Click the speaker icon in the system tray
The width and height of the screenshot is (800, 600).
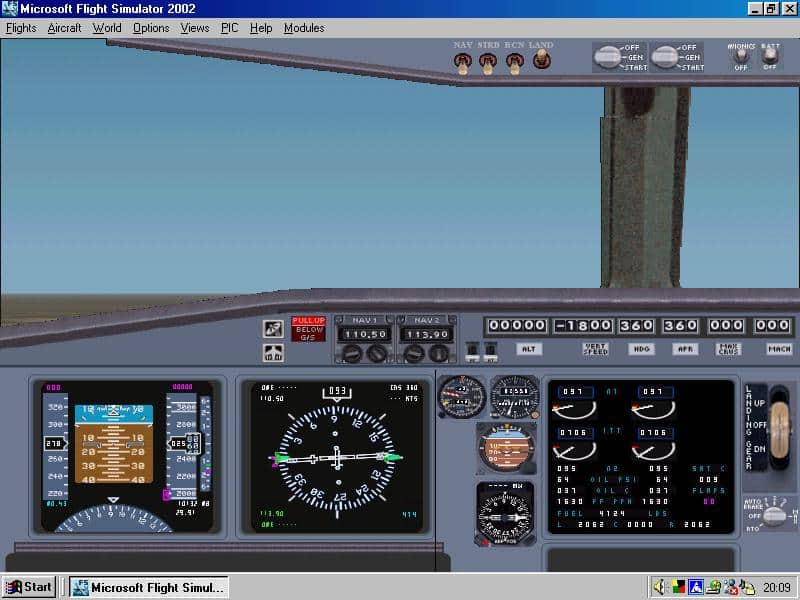658,587
